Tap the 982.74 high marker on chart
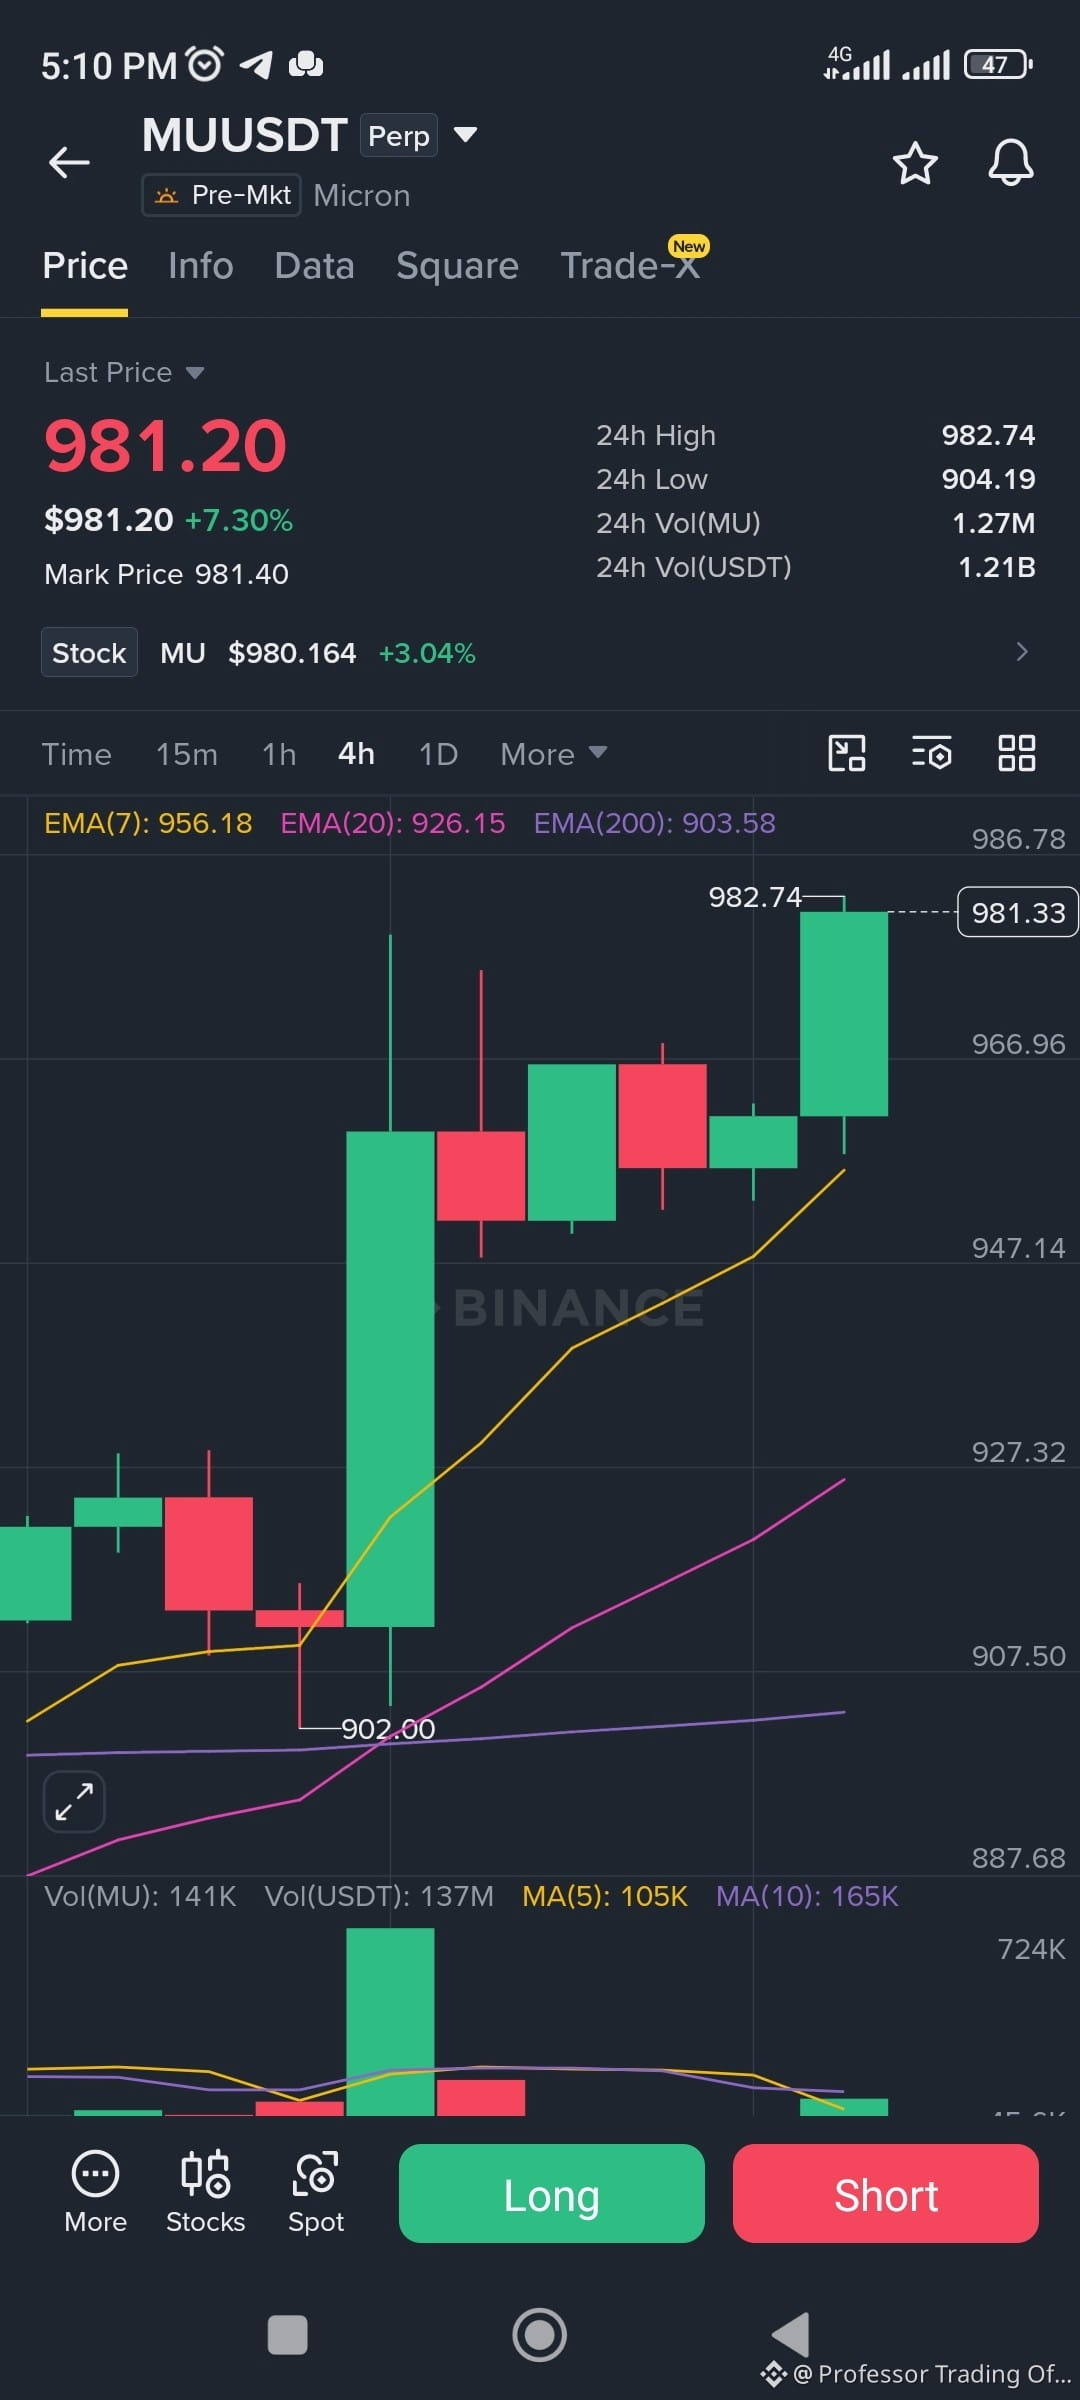This screenshot has width=1080, height=2400. 755,897
